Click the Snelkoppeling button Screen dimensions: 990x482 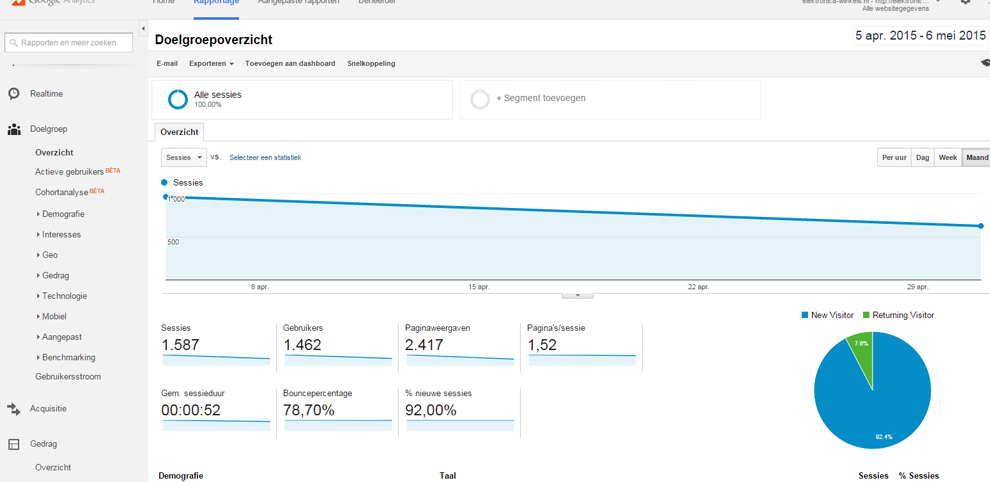point(371,64)
